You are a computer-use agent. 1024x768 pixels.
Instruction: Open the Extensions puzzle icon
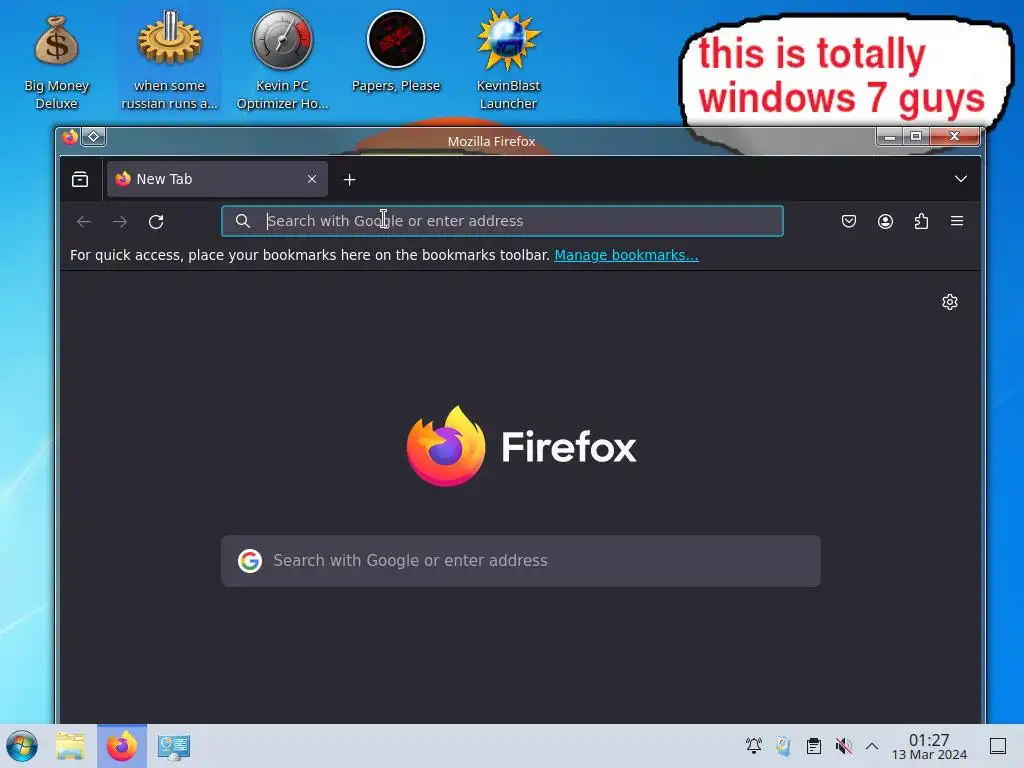click(x=921, y=221)
